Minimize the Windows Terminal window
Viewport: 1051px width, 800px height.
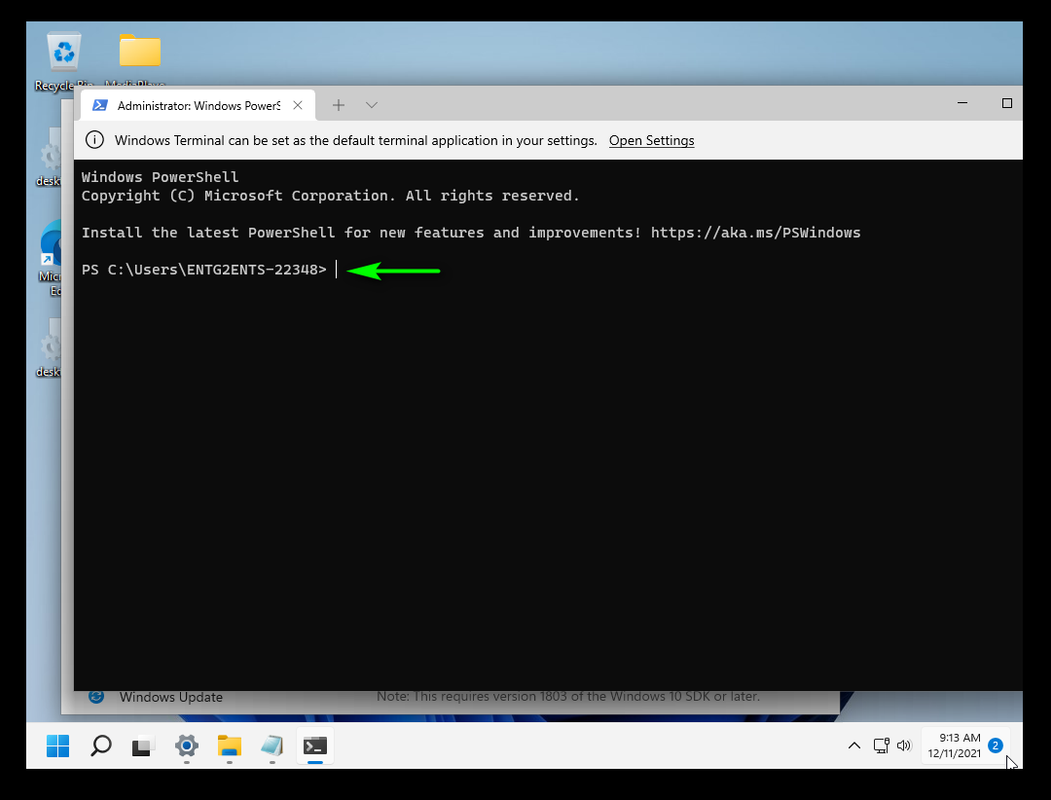coord(963,103)
